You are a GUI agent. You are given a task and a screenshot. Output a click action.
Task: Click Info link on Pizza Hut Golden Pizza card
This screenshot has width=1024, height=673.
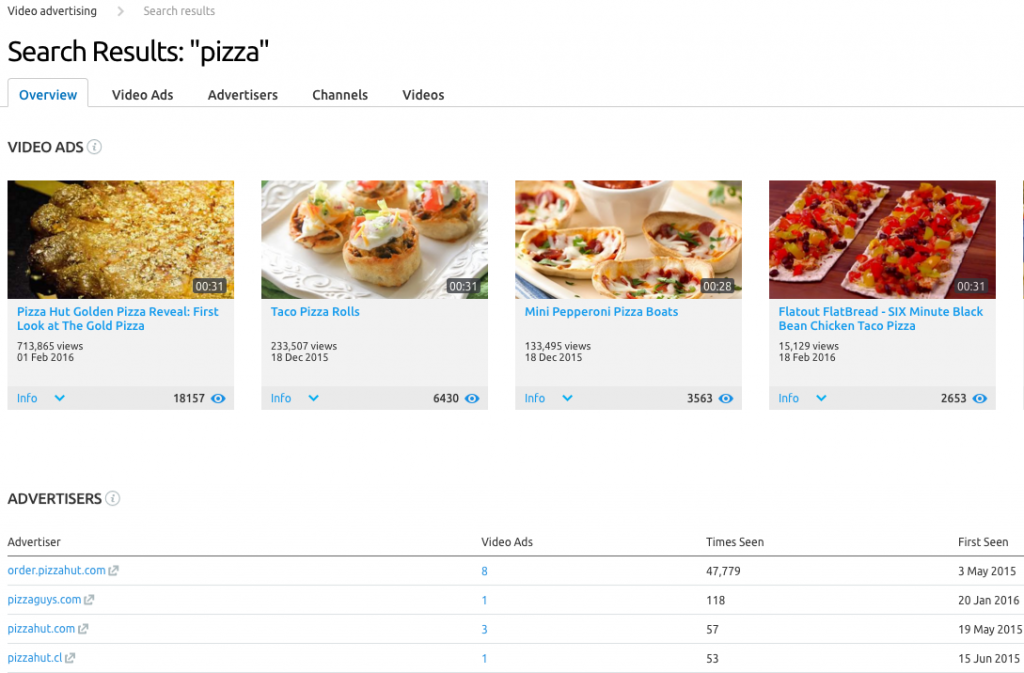click(x=27, y=398)
